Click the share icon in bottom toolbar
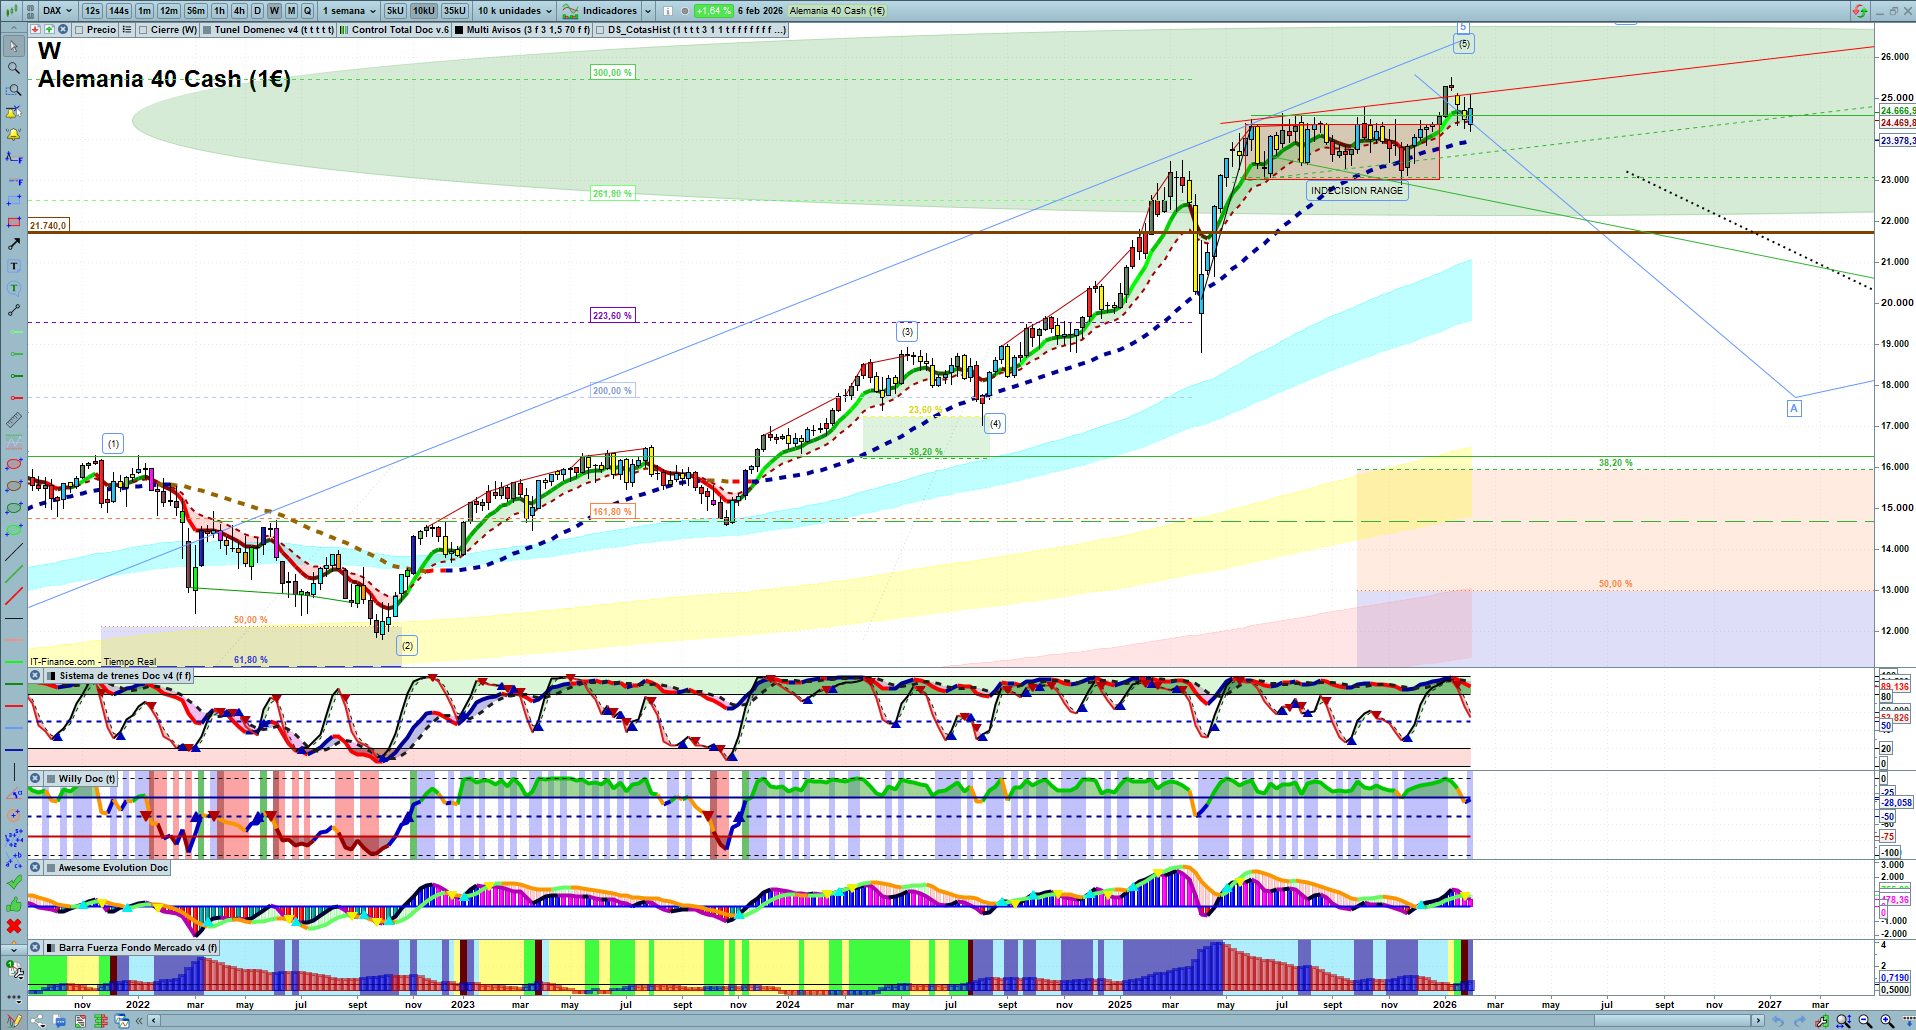The image size is (1916, 1030). coord(38,1021)
